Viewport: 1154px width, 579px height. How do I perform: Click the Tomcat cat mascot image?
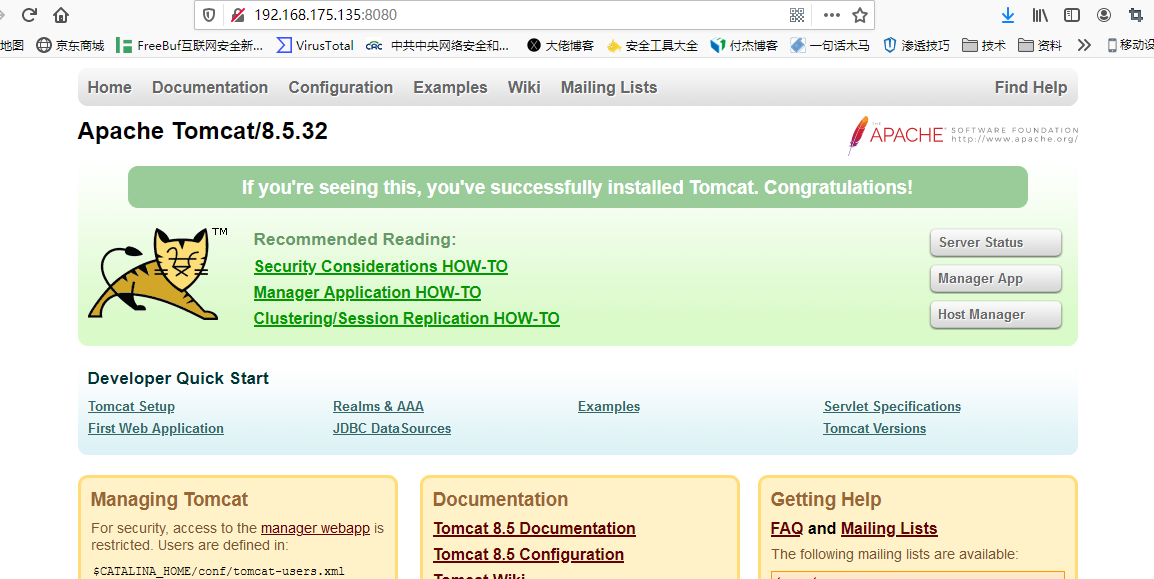click(x=157, y=274)
